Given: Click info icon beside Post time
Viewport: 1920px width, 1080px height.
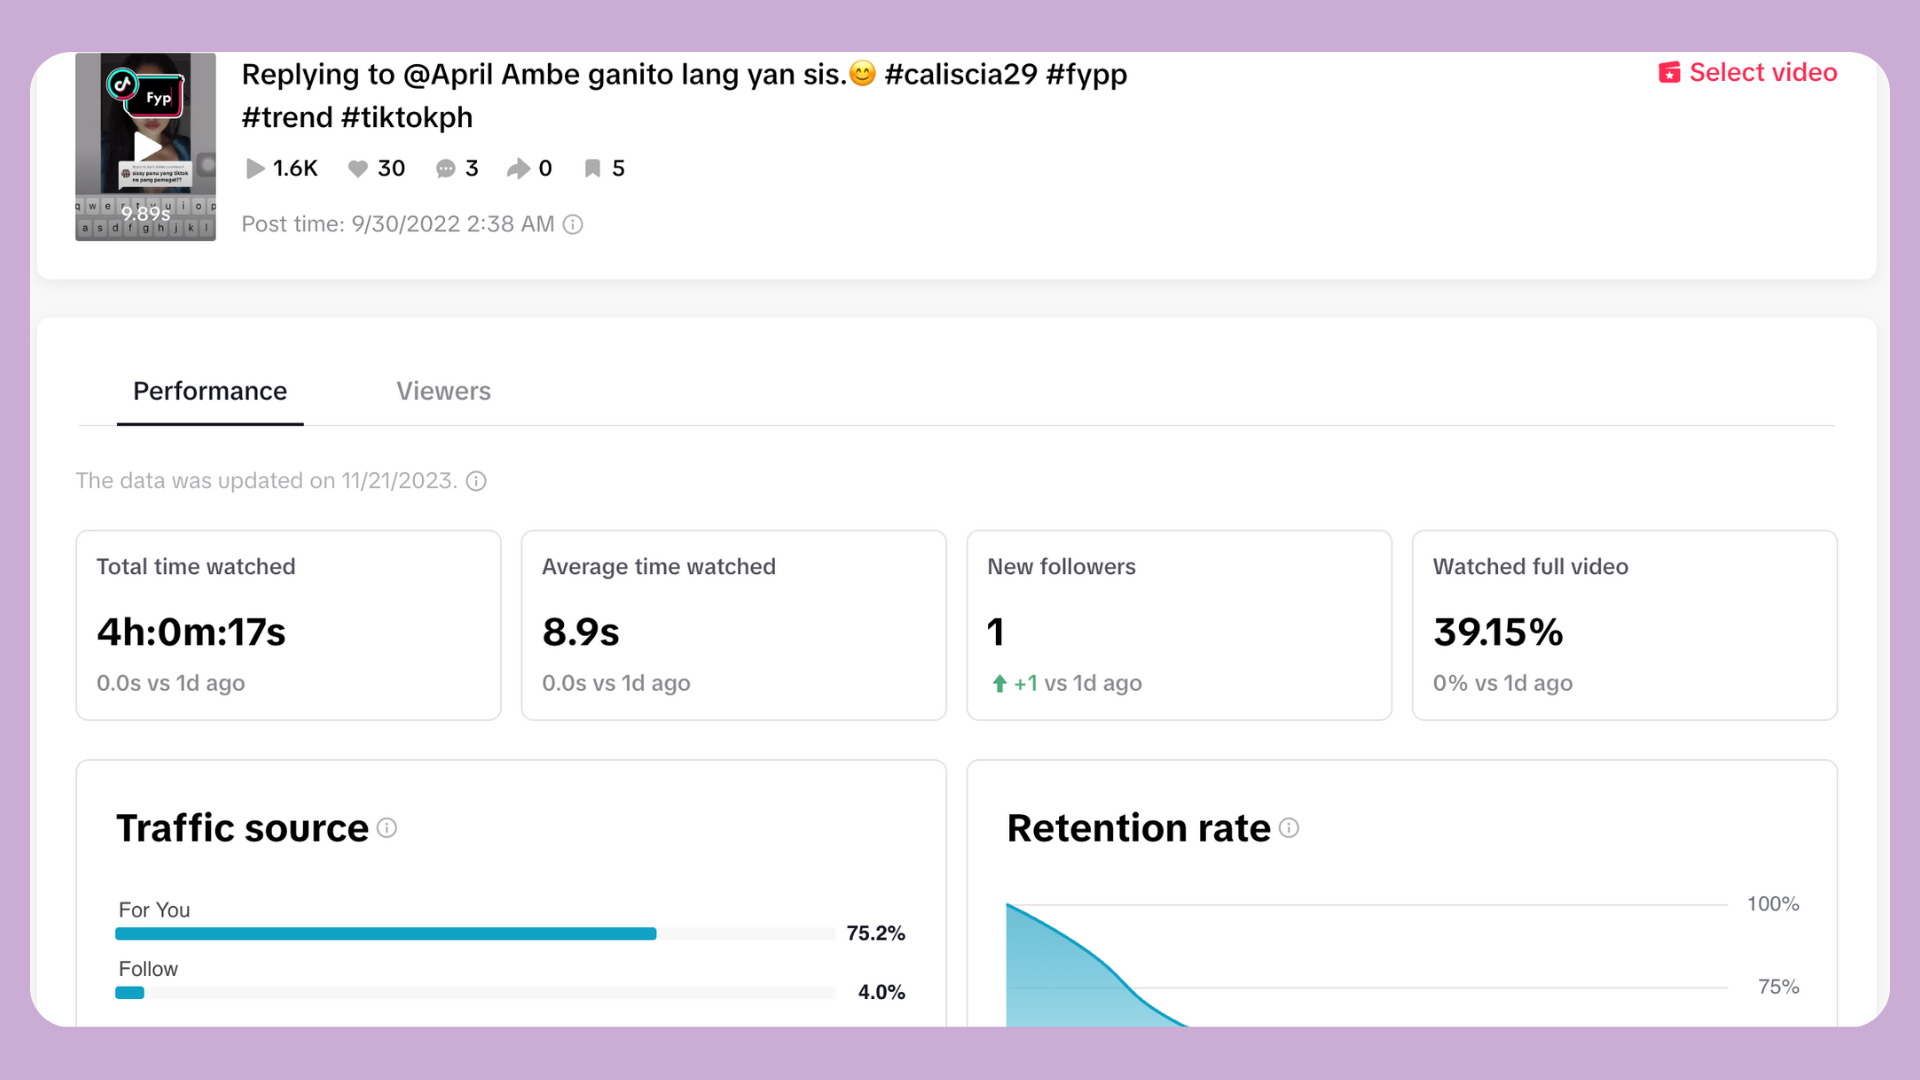Looking at the screenshot, I should pos(573,225).
